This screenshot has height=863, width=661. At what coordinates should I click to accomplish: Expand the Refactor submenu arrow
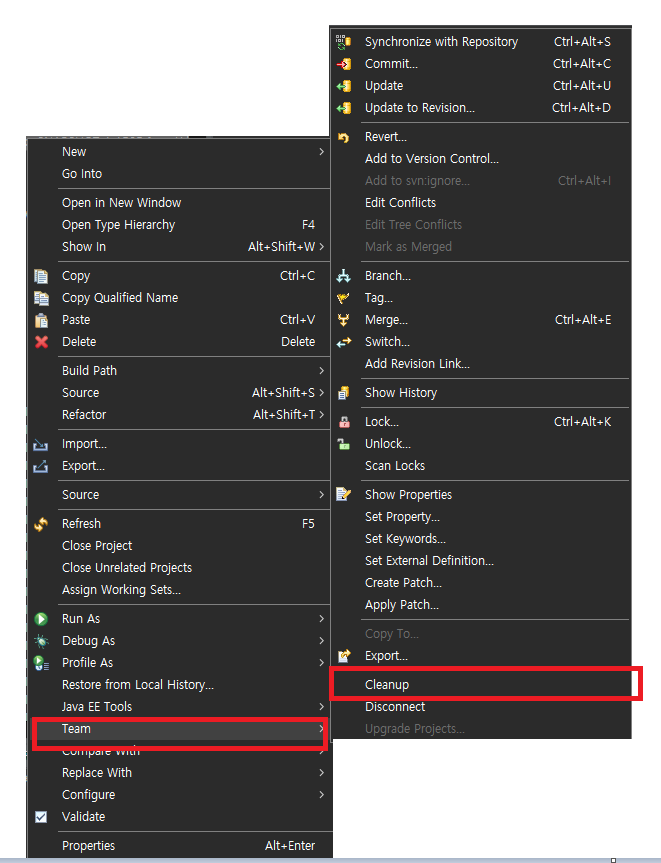point(321,414)
